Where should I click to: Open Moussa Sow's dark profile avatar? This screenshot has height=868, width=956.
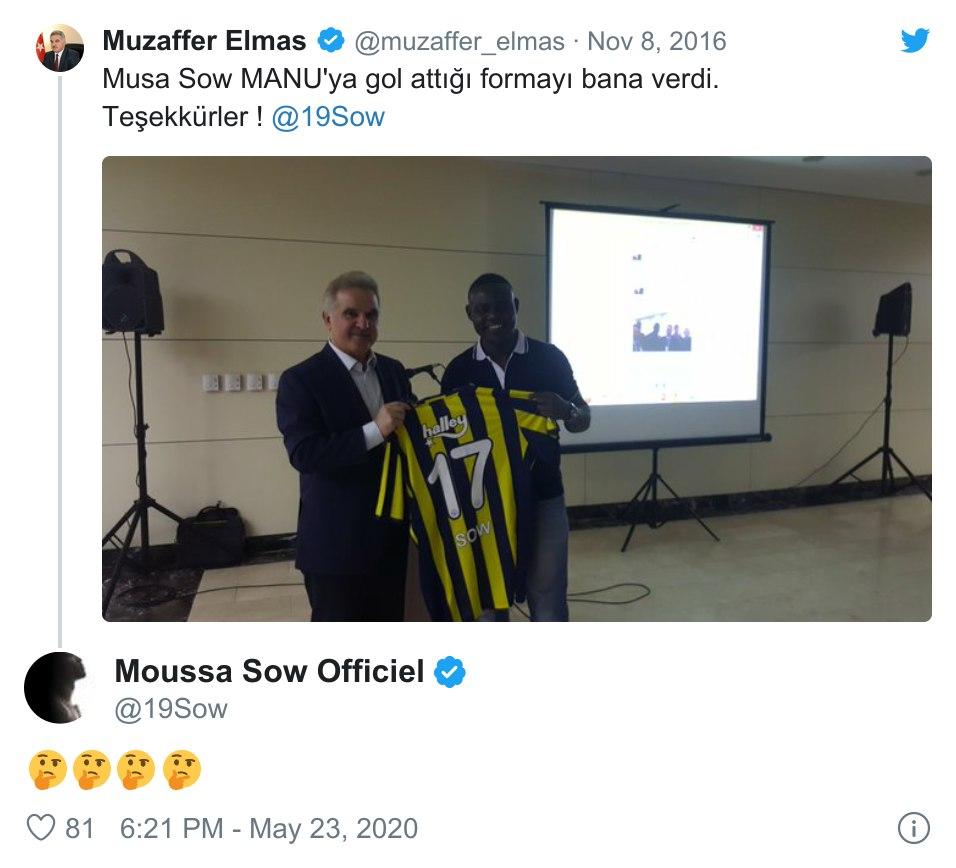tap(59, 688)
